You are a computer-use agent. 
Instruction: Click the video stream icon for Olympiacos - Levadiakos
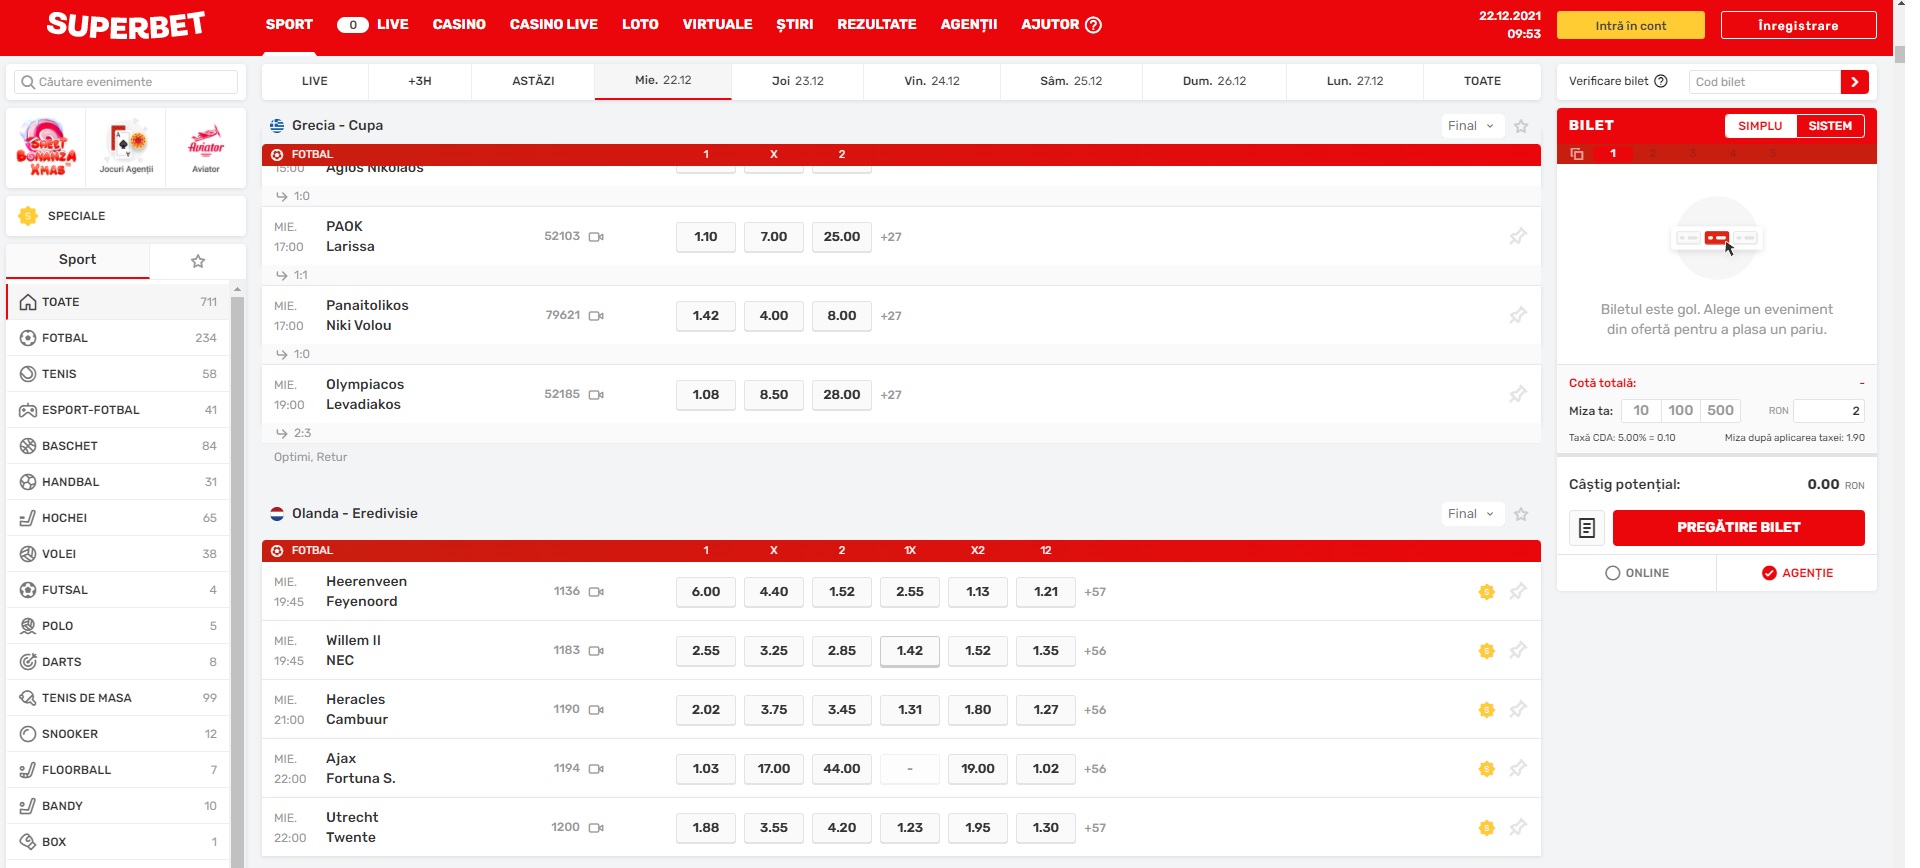(x=596, y=395)
